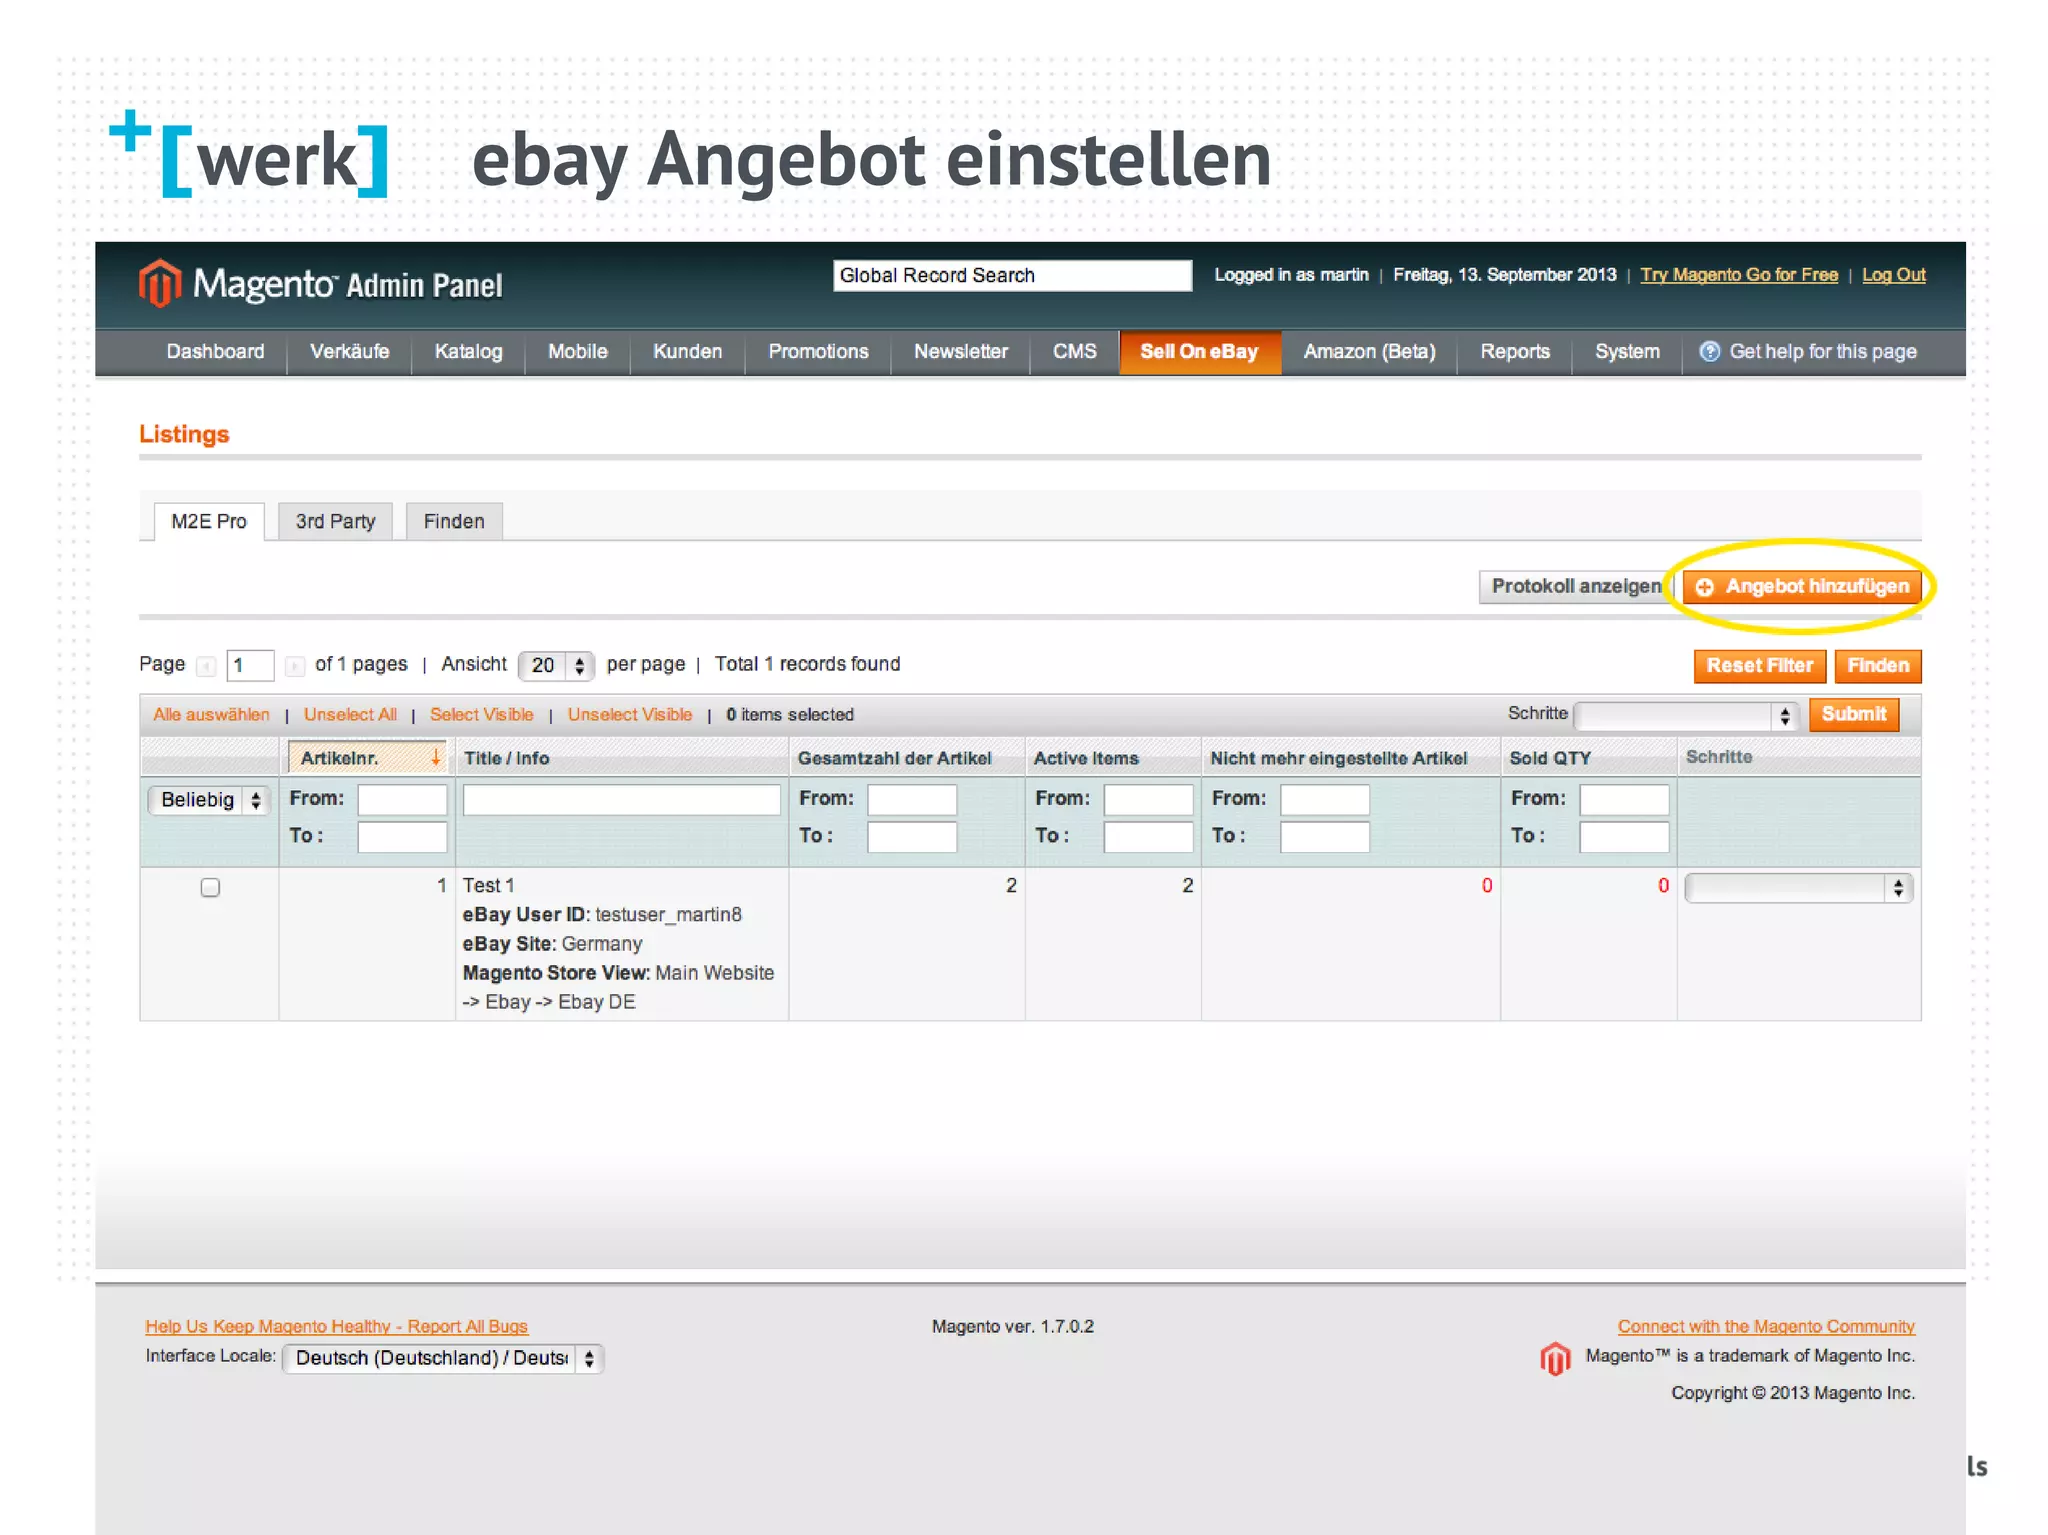Open the Interface Locale dropdown

pos(443,1358)
